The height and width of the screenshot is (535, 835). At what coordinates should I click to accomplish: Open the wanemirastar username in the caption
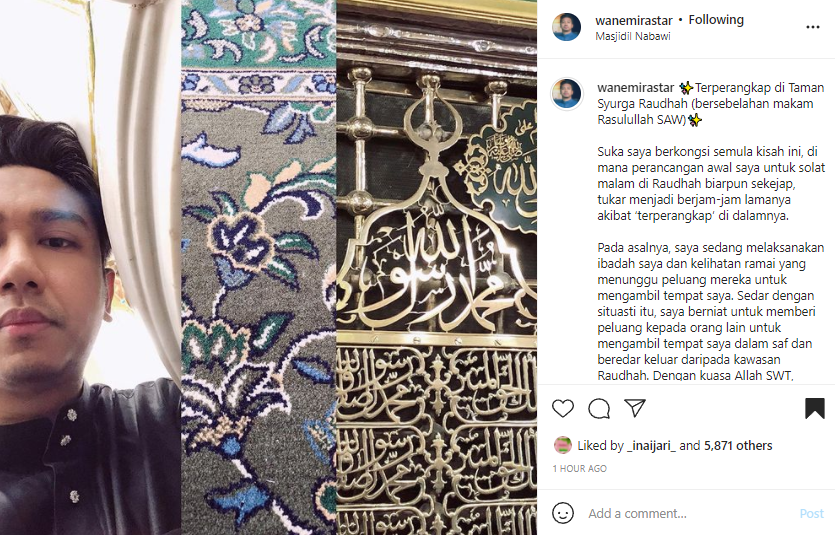pos(636,87)
